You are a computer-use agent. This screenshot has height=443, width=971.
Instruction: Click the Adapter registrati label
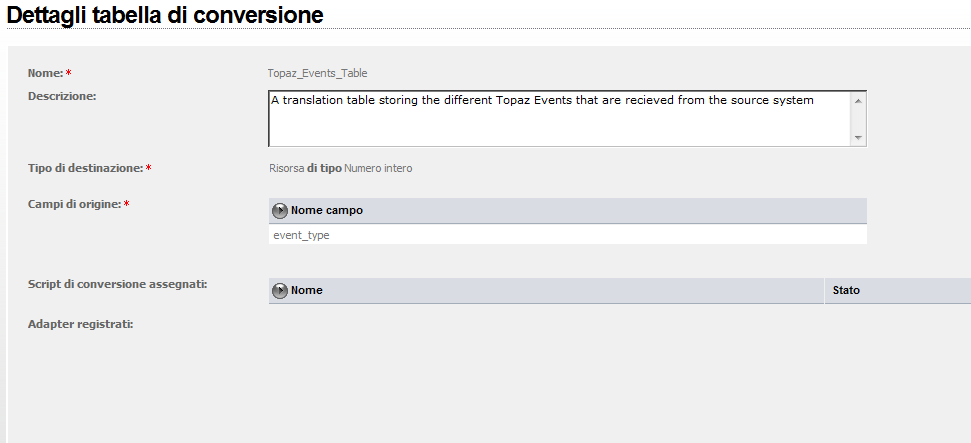click(x=81, y=324)
